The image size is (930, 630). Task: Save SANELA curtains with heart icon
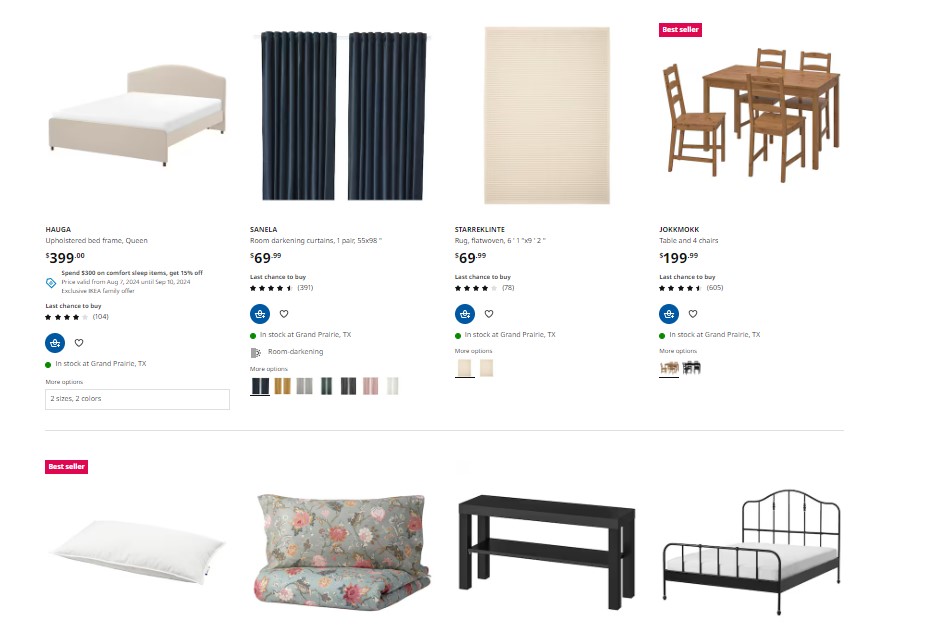click(x=284, y=314)
